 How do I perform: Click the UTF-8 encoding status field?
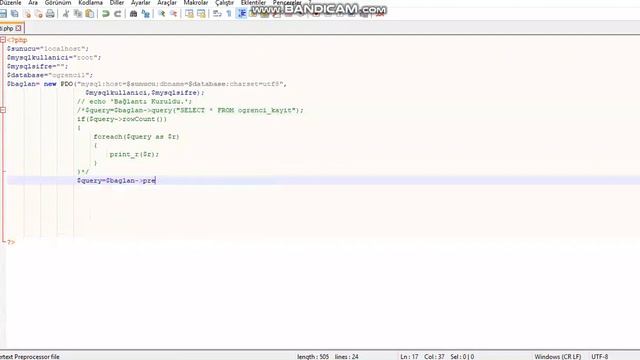click(x=600, y=357)
